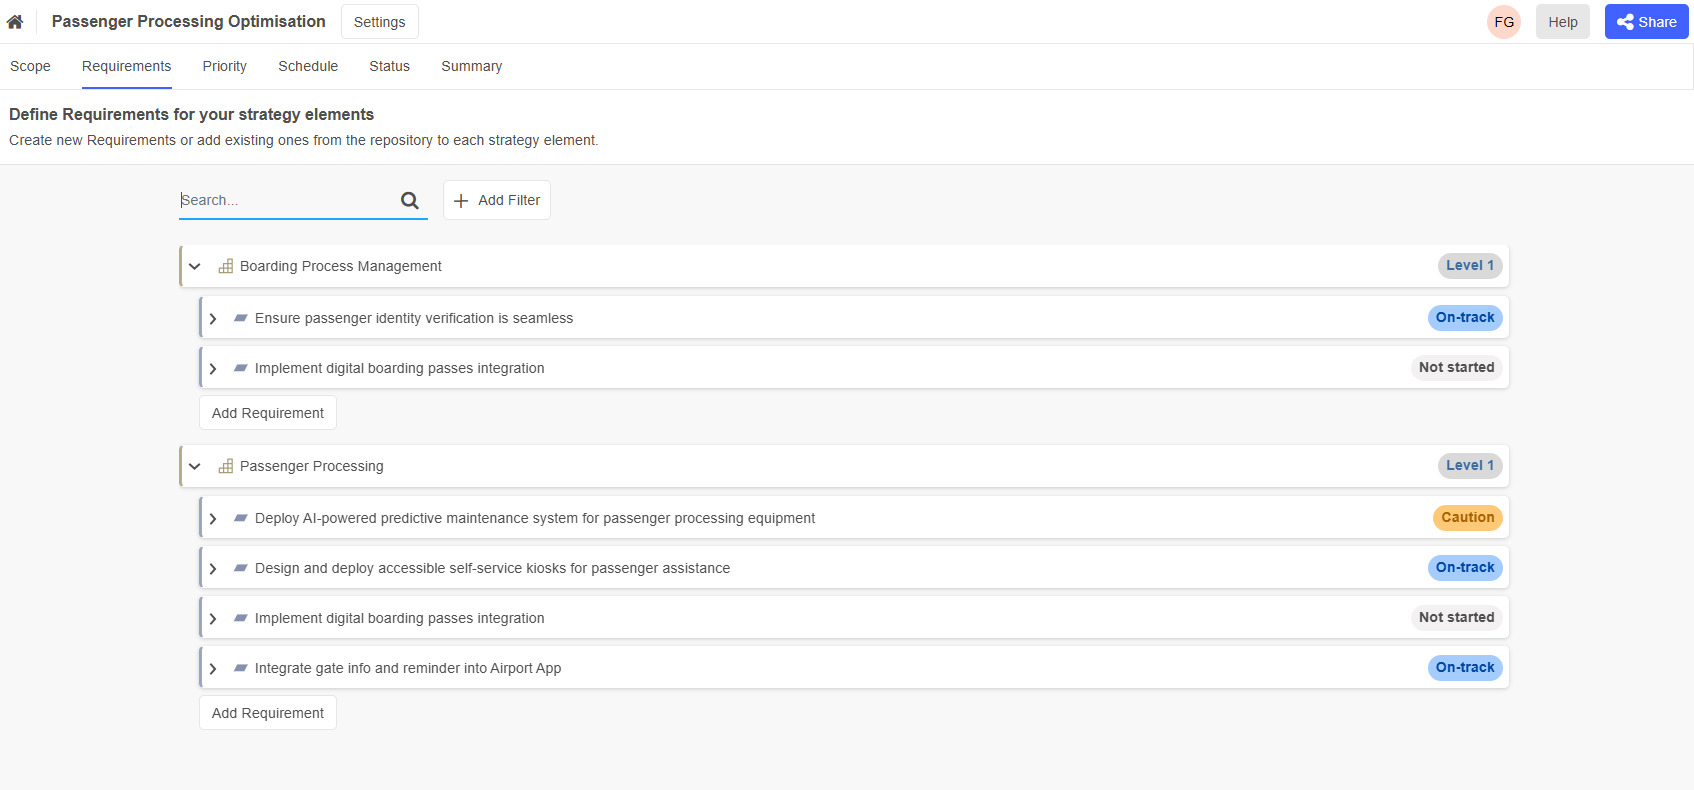Click the Help button
Viewport: 1694px width, 790px height.
tap(1562, 21)
